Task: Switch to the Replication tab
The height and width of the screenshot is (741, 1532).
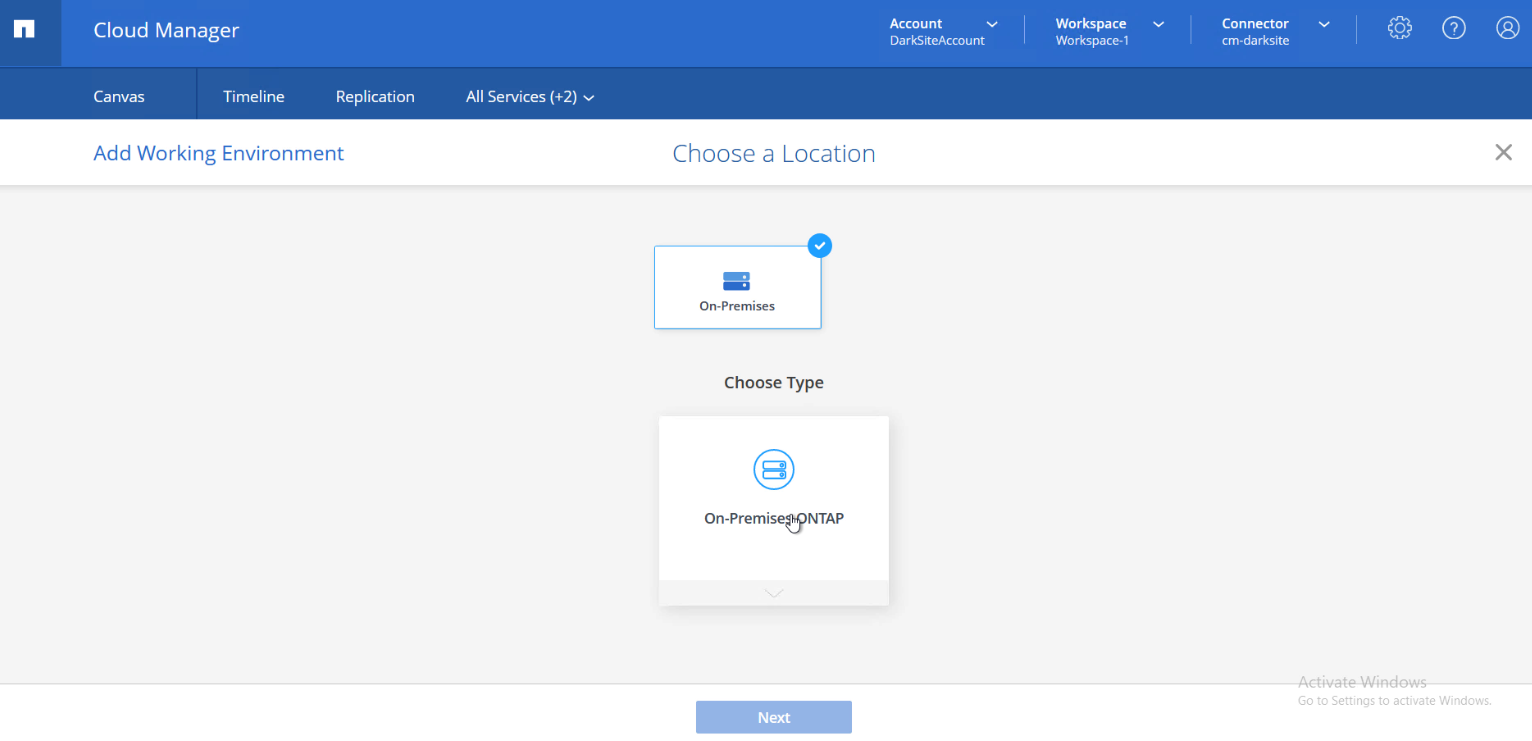Action: click(375, 97)
